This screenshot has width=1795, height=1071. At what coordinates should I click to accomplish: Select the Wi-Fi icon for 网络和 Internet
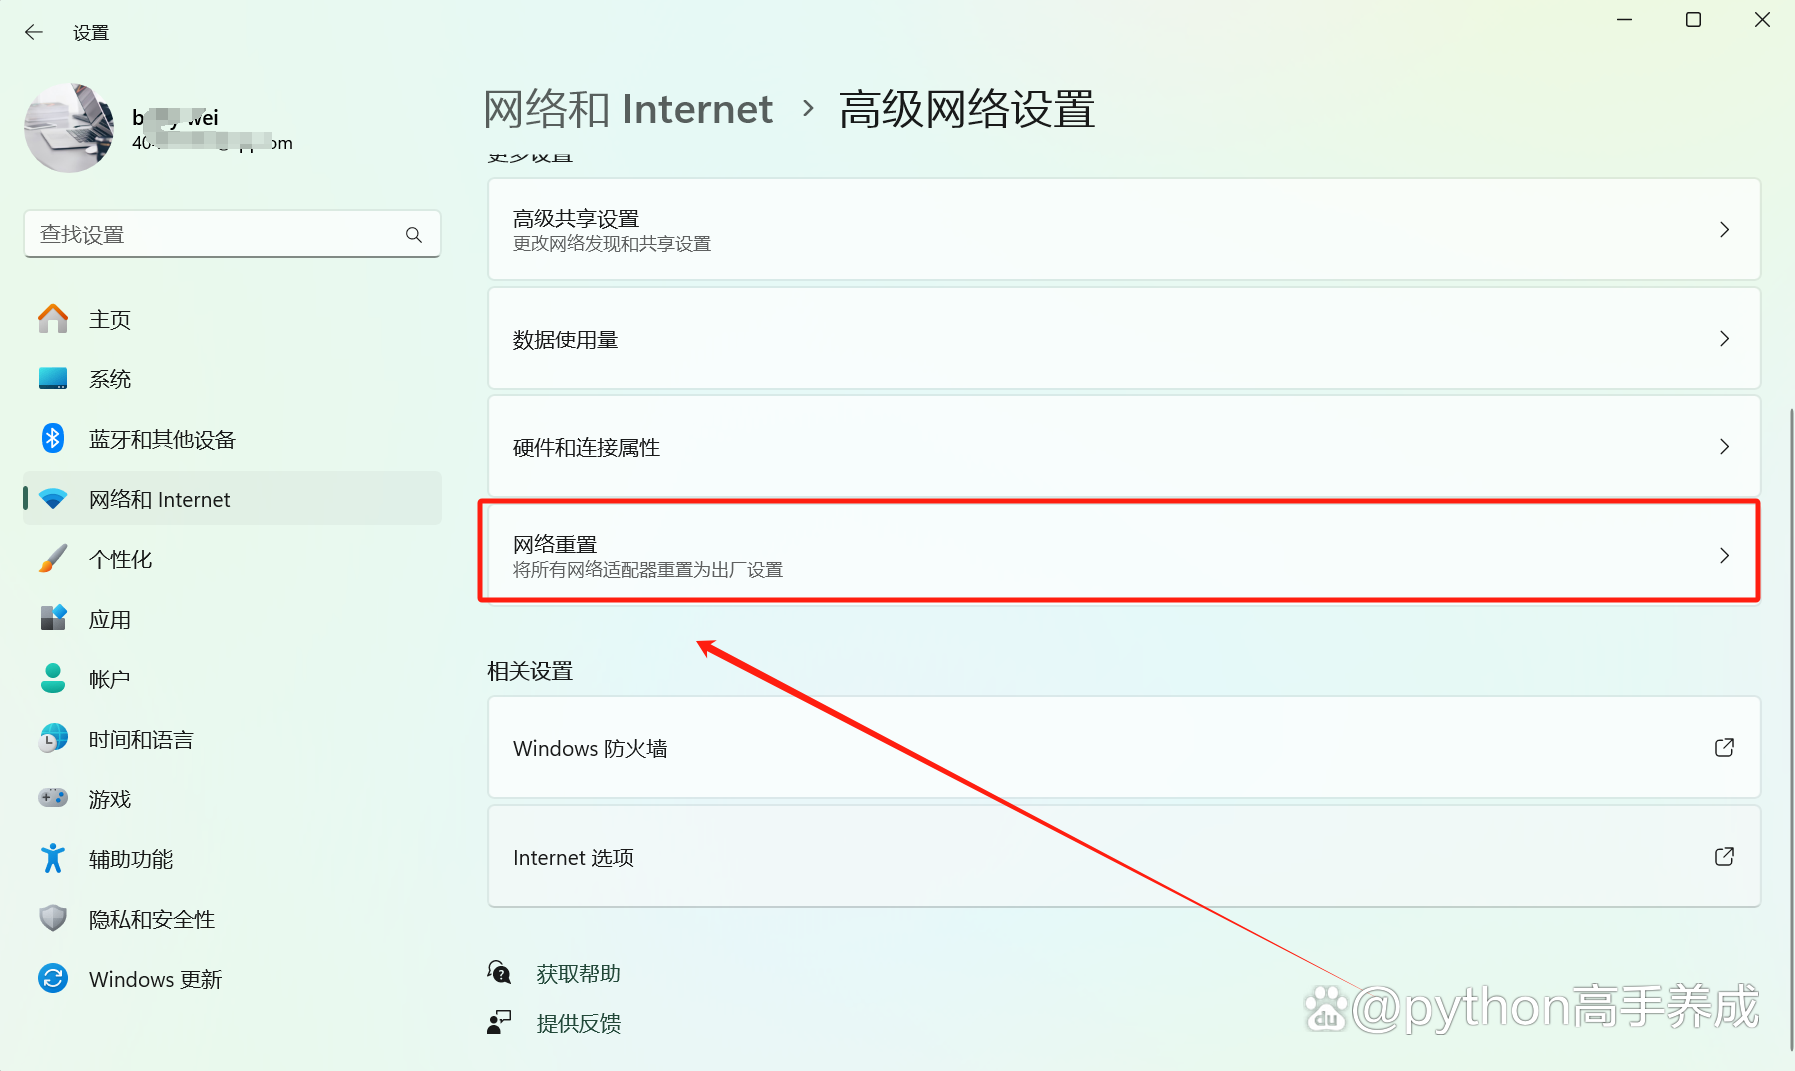click(x=53, y=499)
